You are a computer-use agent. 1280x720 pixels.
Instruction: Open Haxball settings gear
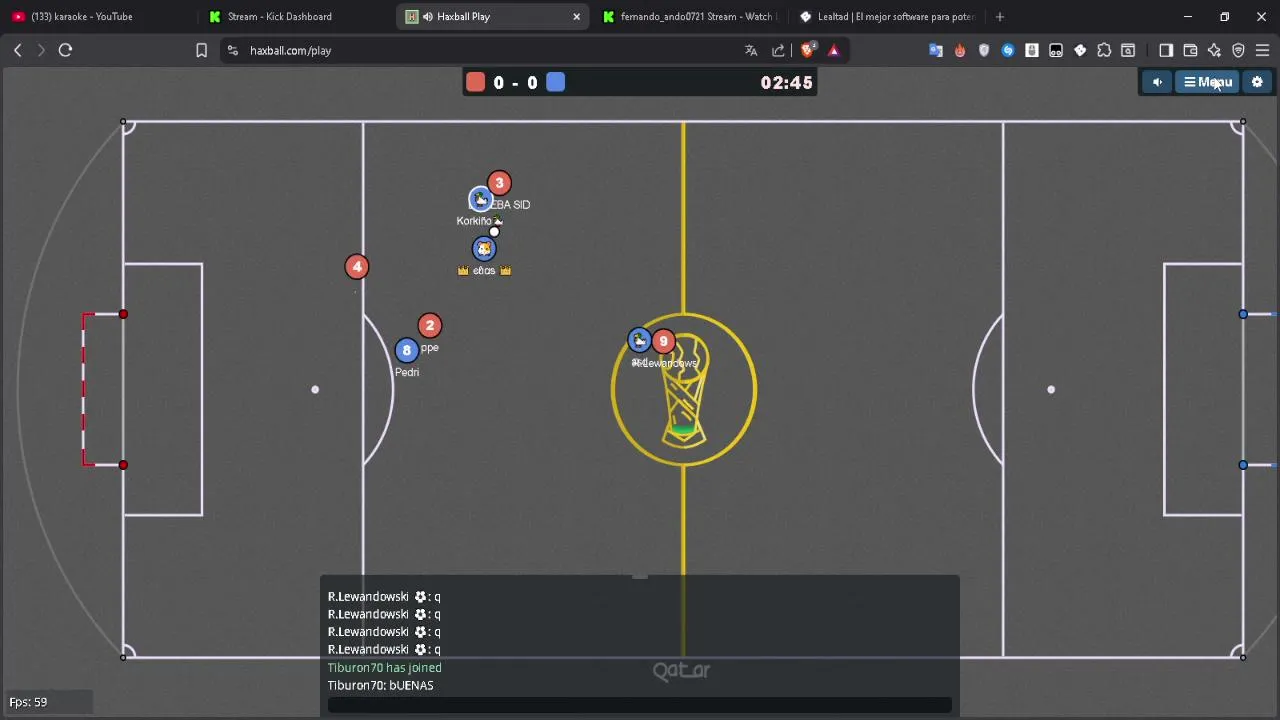coord(1257,82)
